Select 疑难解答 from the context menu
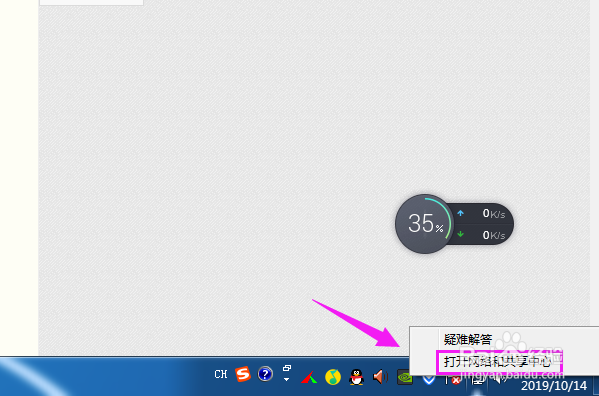 click(x=468, y=339)
